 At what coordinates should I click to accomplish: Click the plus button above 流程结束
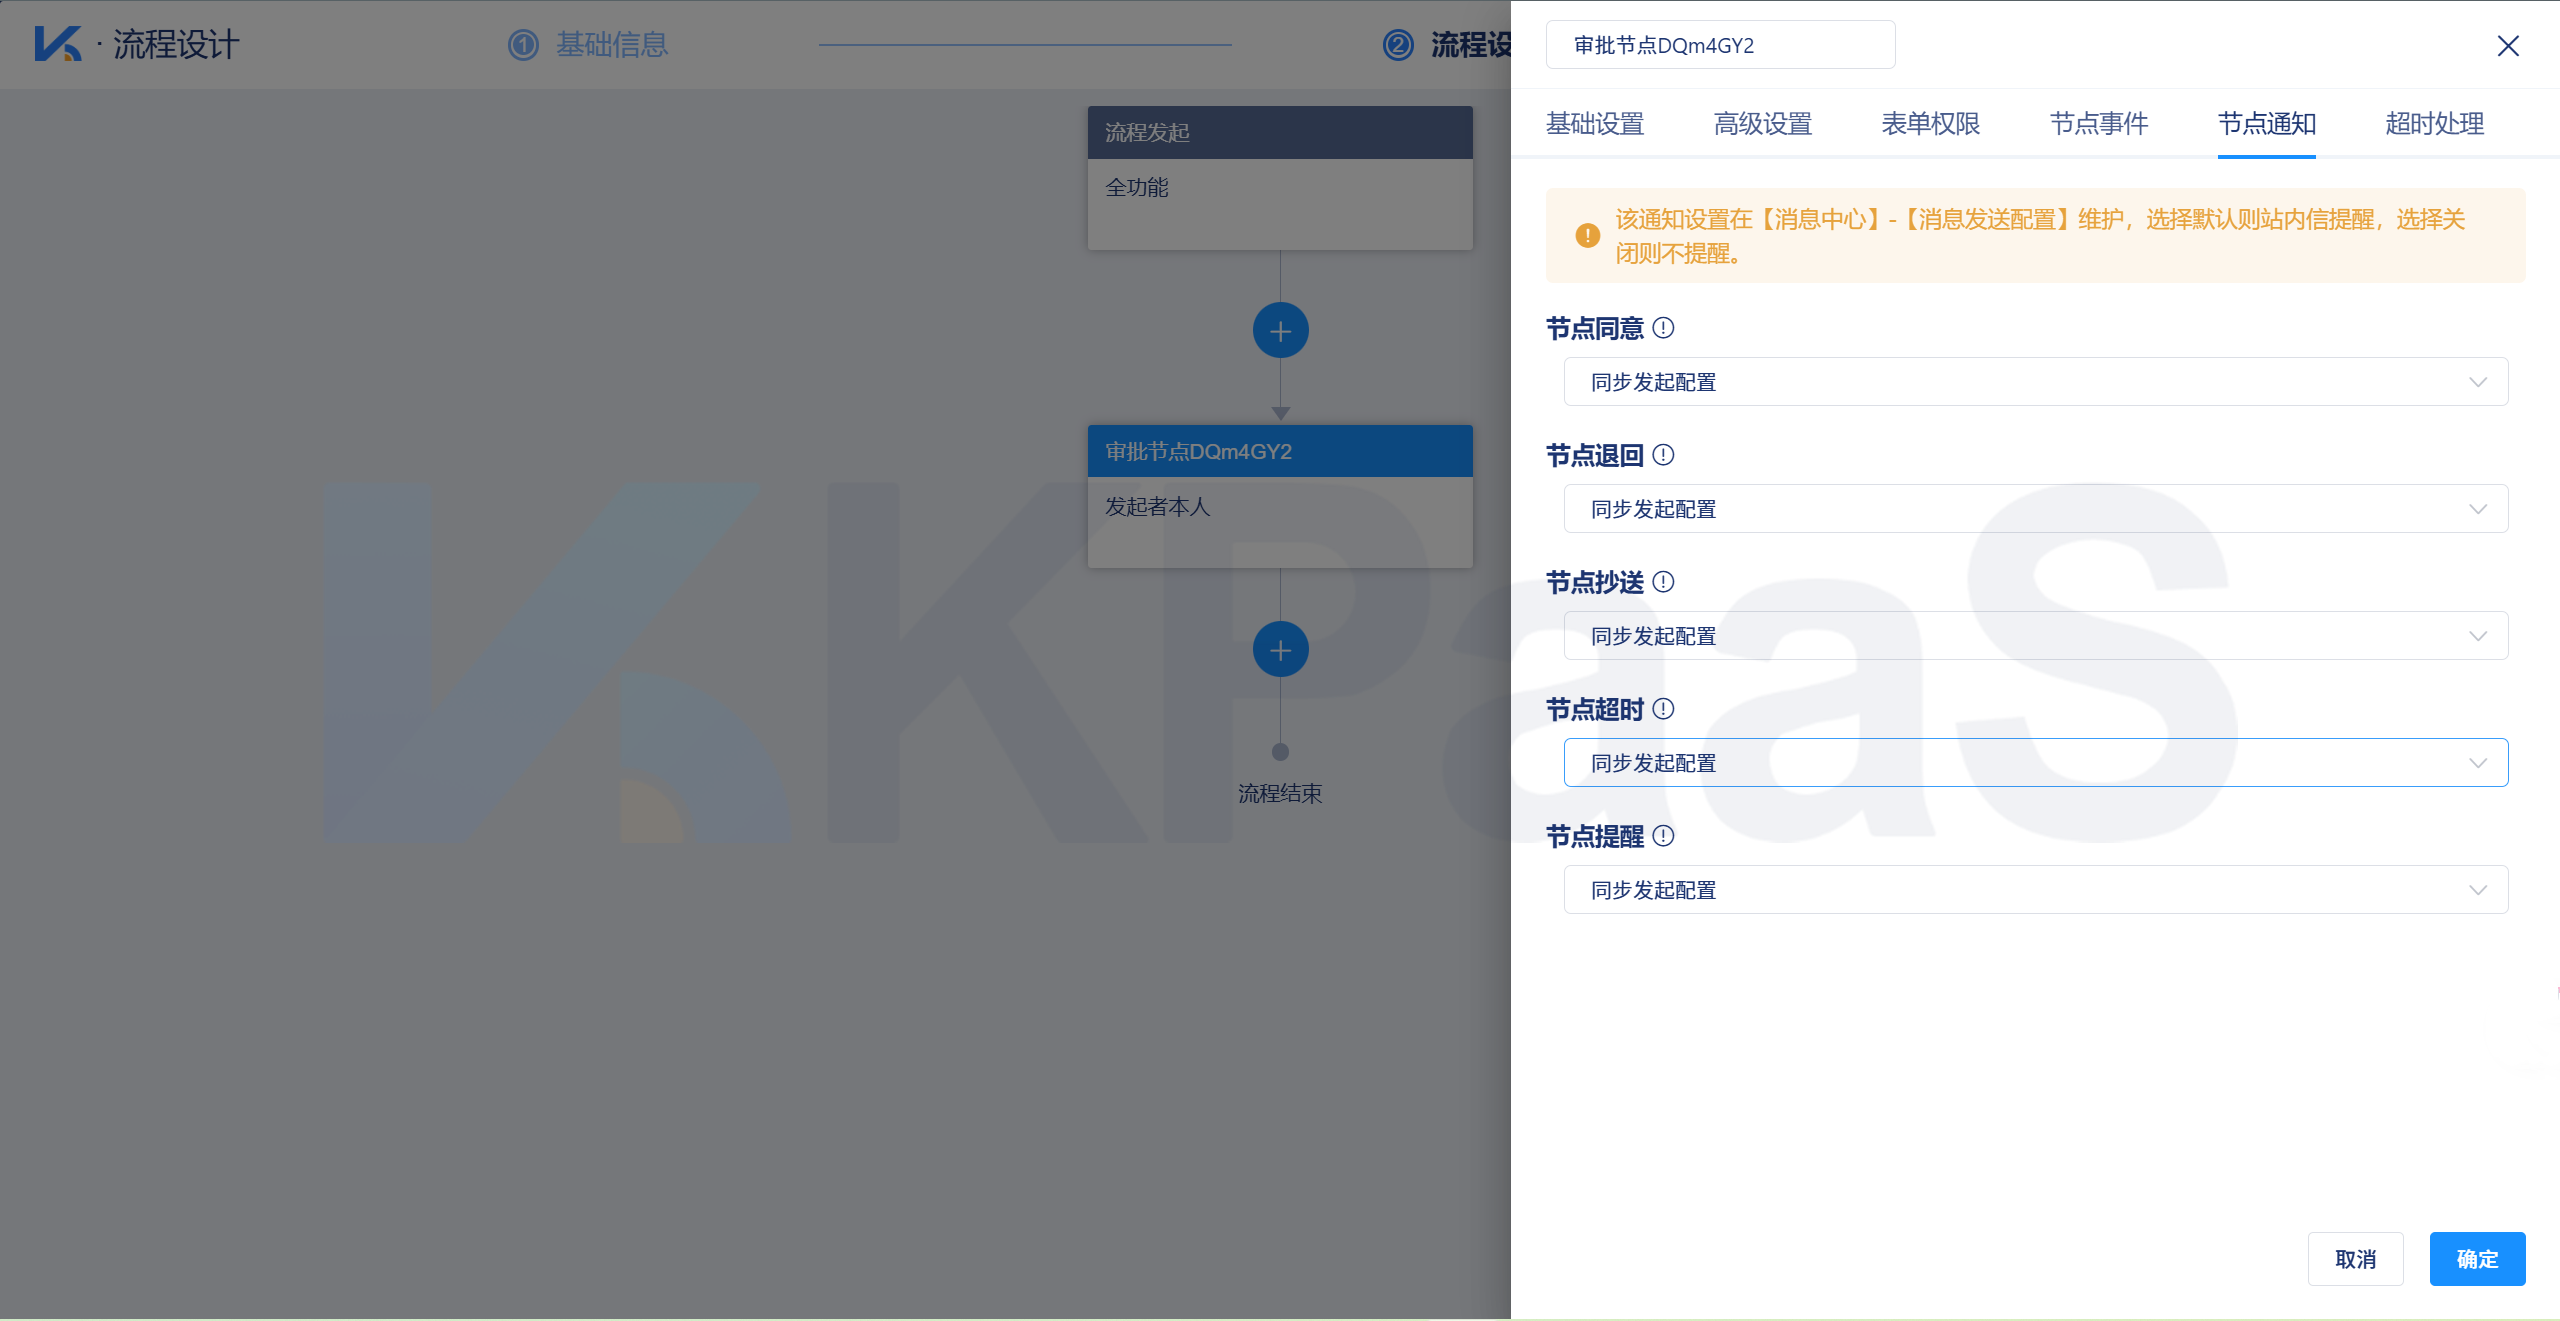pyautogui.click(x=1280, y=650)
